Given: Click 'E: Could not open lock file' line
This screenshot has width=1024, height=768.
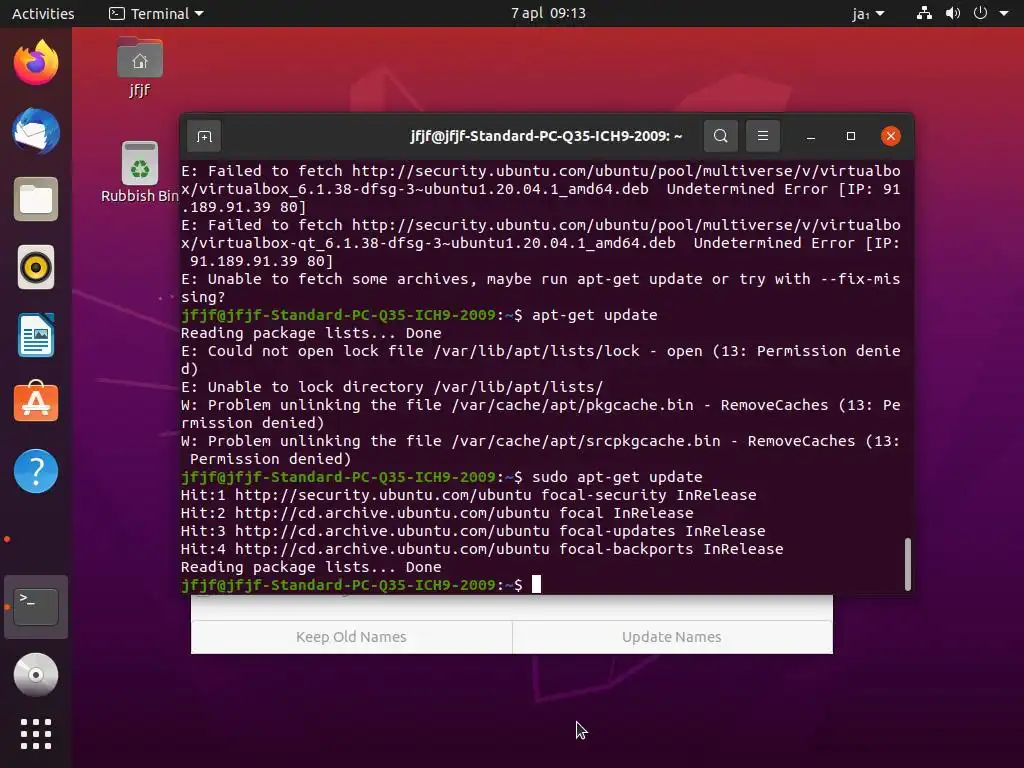Looking at the screenshot, I should pyautogui.click(x=541, y=360).
